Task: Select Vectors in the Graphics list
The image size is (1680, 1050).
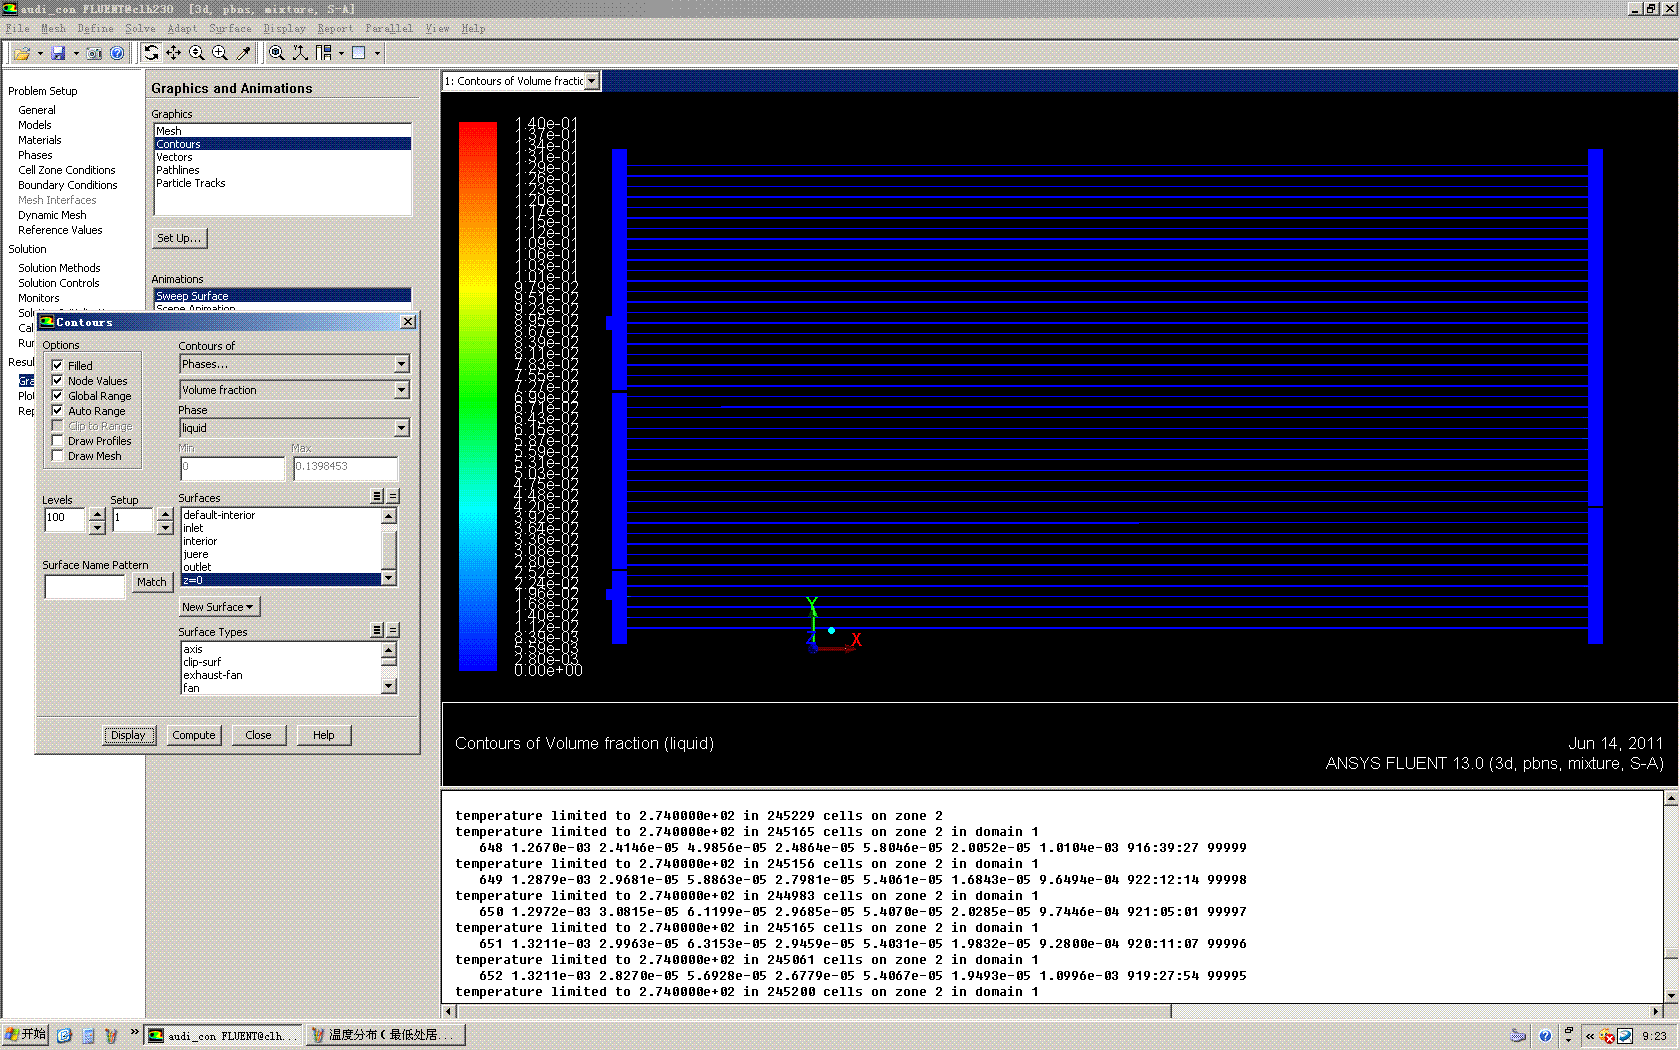Action: pos(282,157)
